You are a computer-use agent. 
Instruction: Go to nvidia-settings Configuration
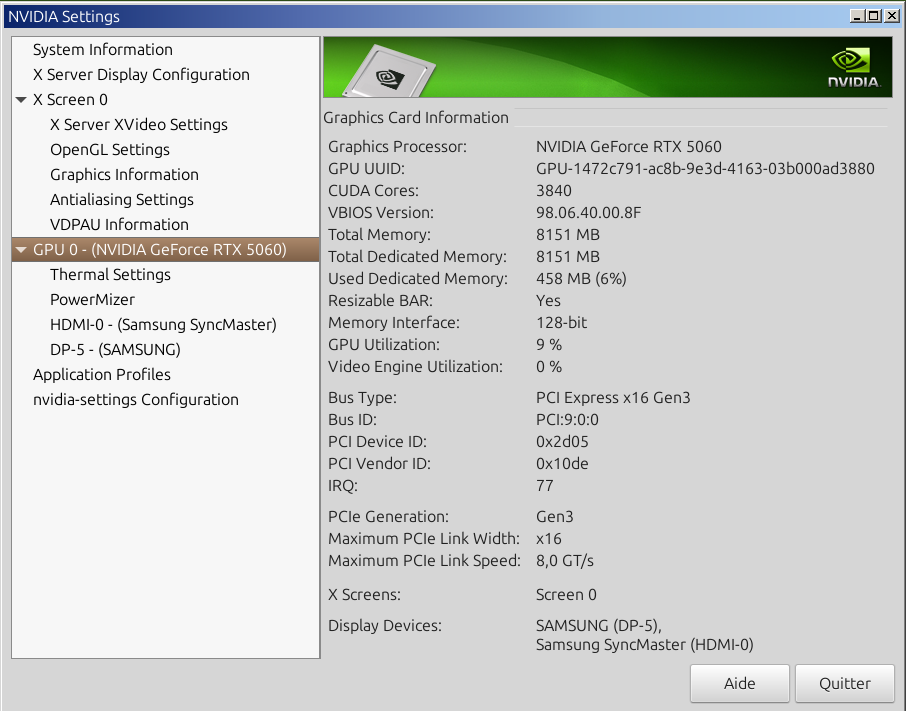point(135,400)
